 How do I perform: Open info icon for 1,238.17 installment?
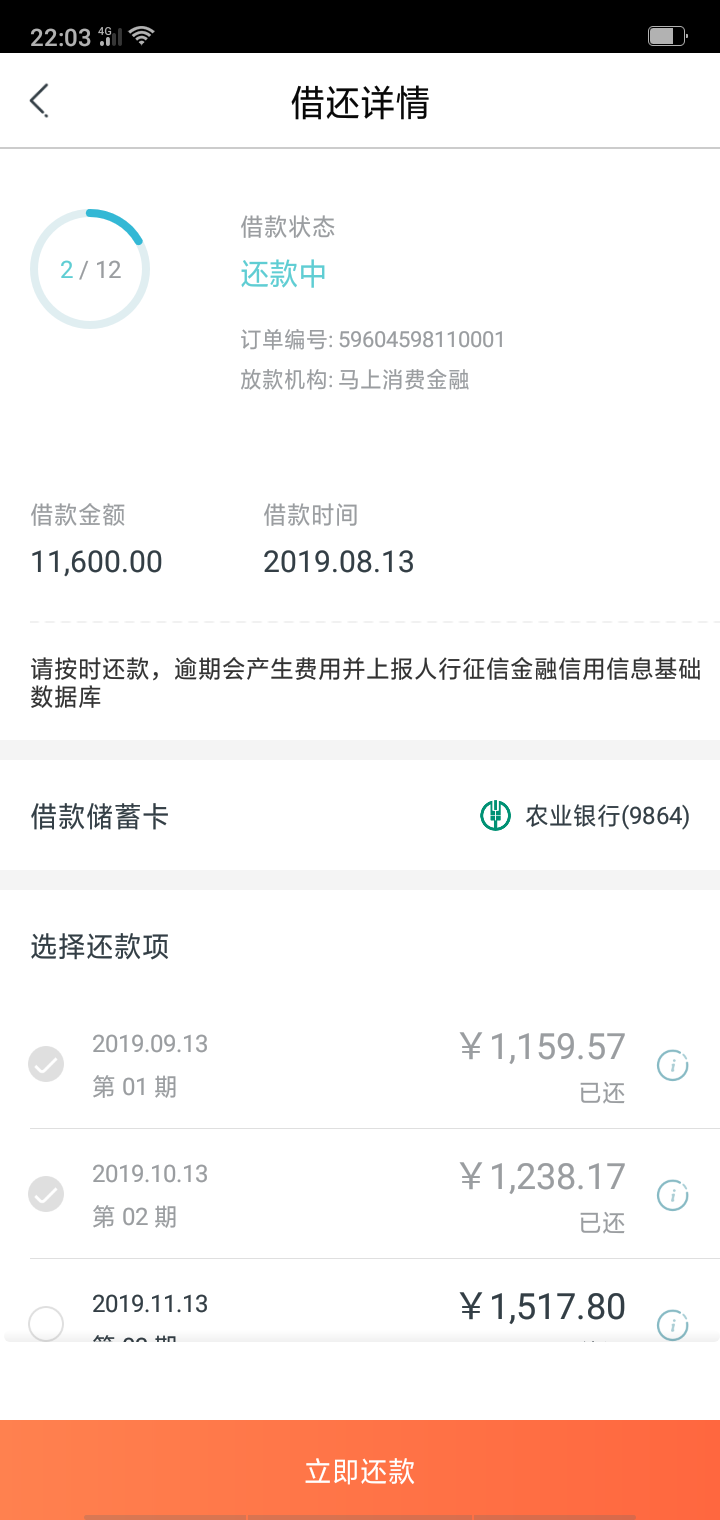pyautogui.click(x=672, y=1195)
